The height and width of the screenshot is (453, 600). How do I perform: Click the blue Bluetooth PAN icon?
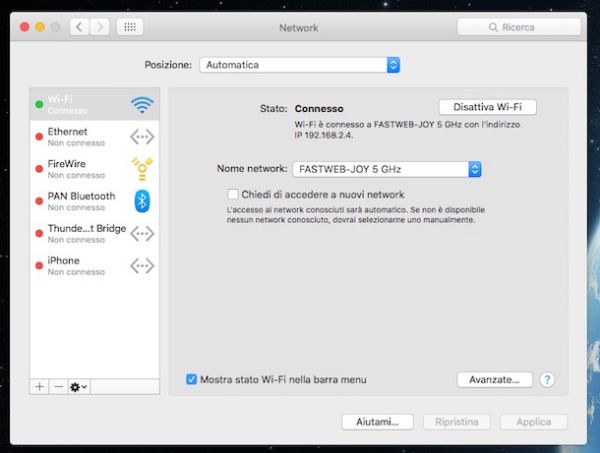coord(142,200)
